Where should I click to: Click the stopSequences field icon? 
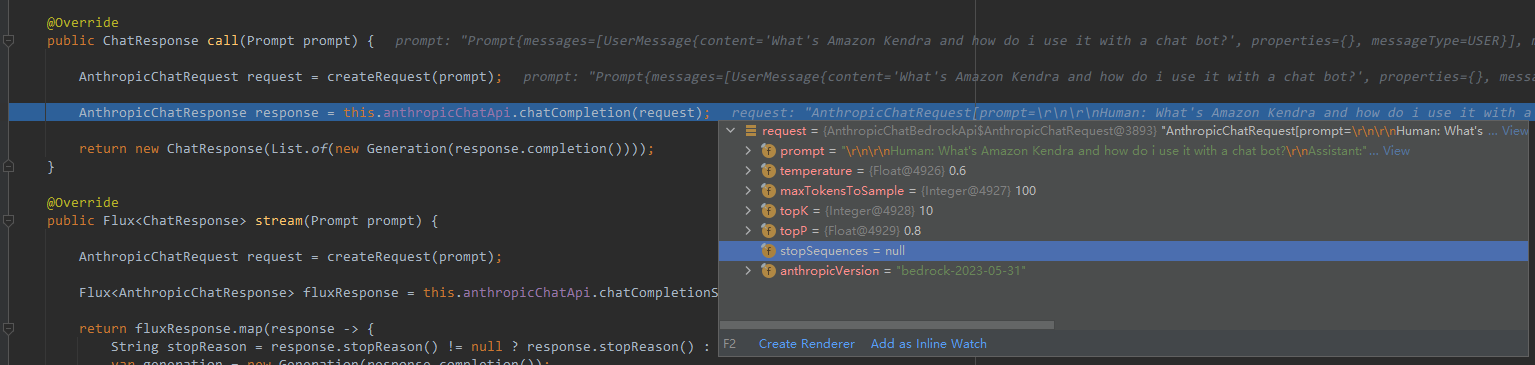768,251
